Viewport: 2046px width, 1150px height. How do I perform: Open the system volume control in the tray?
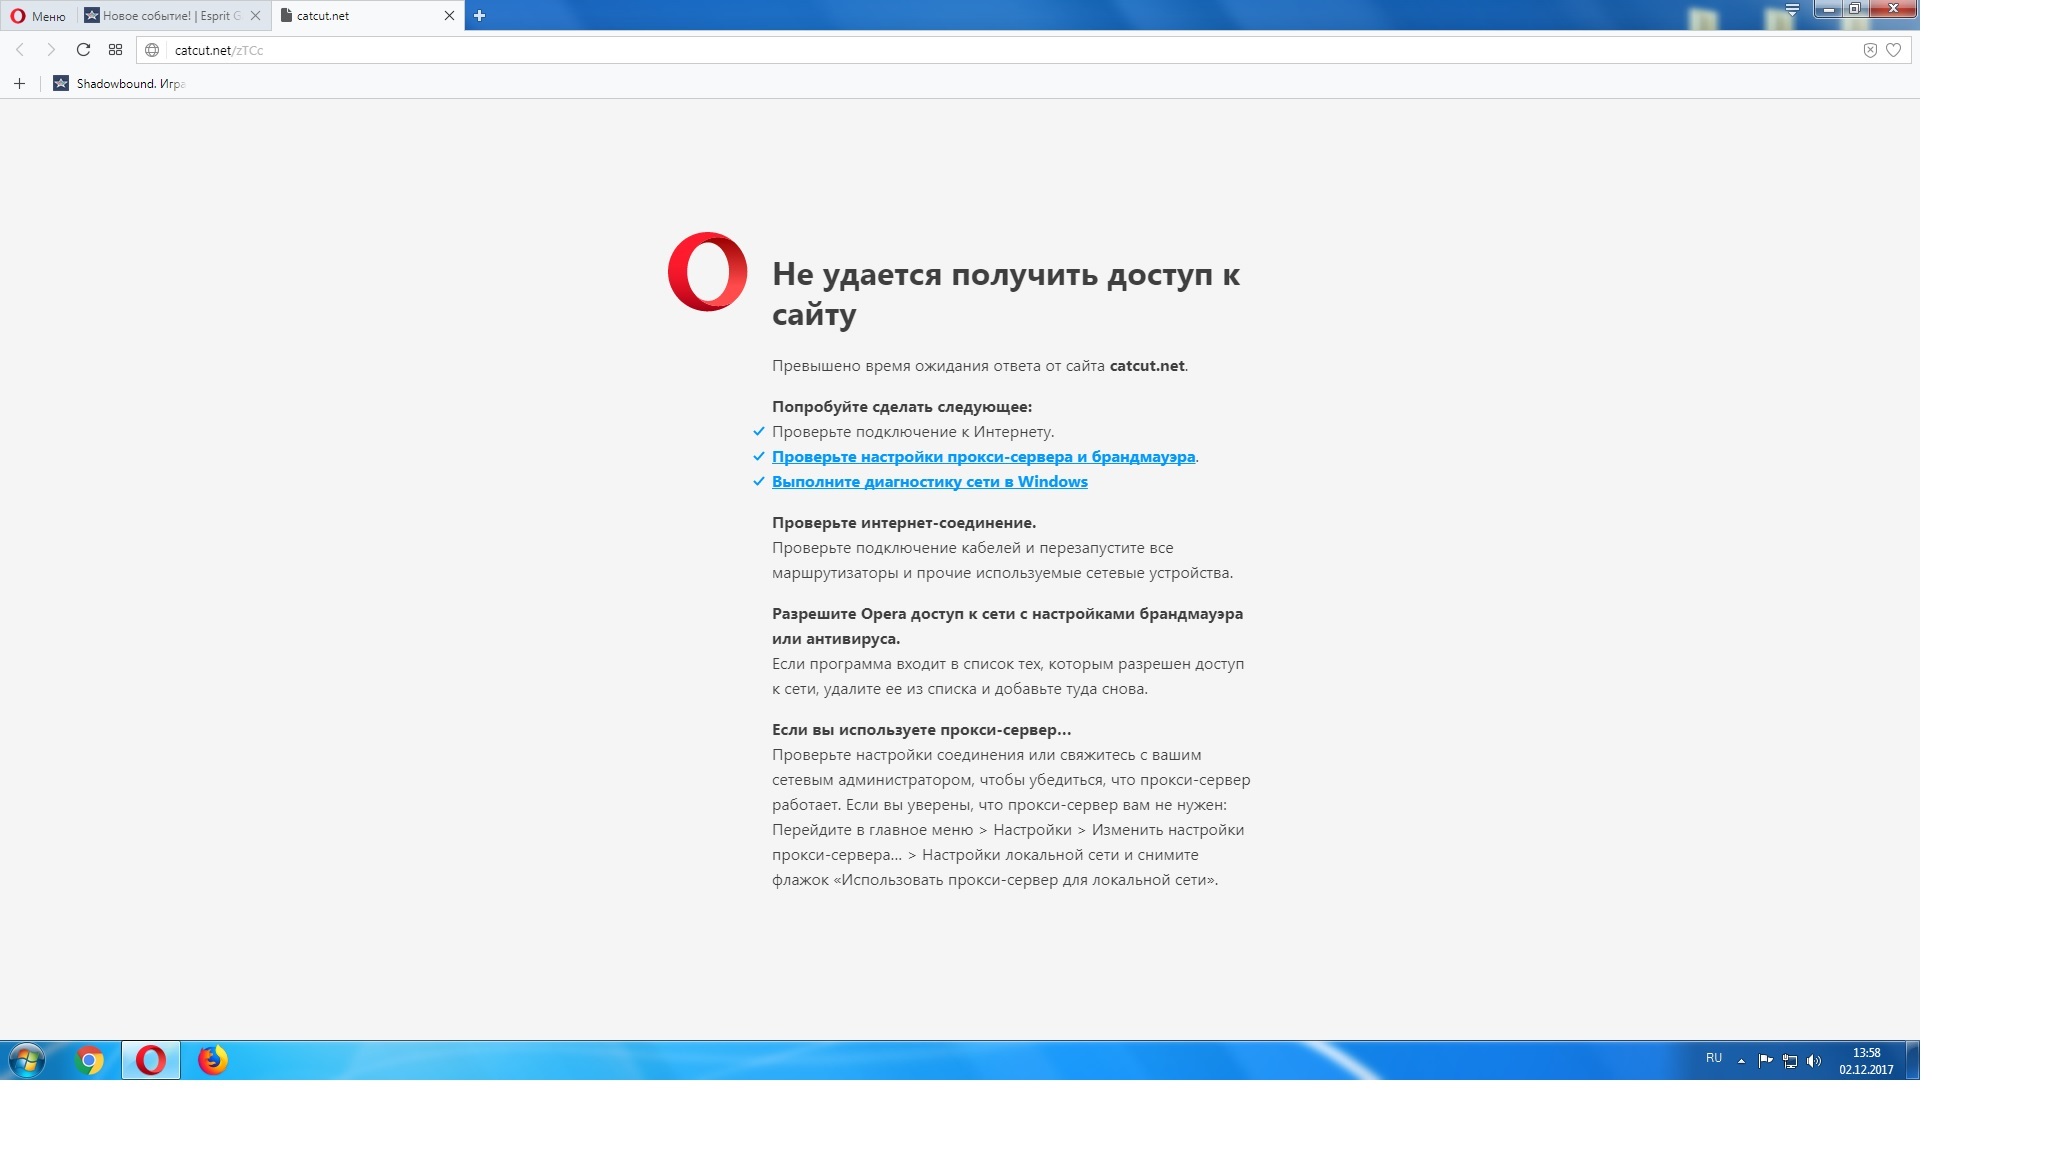(1813, 1061)
